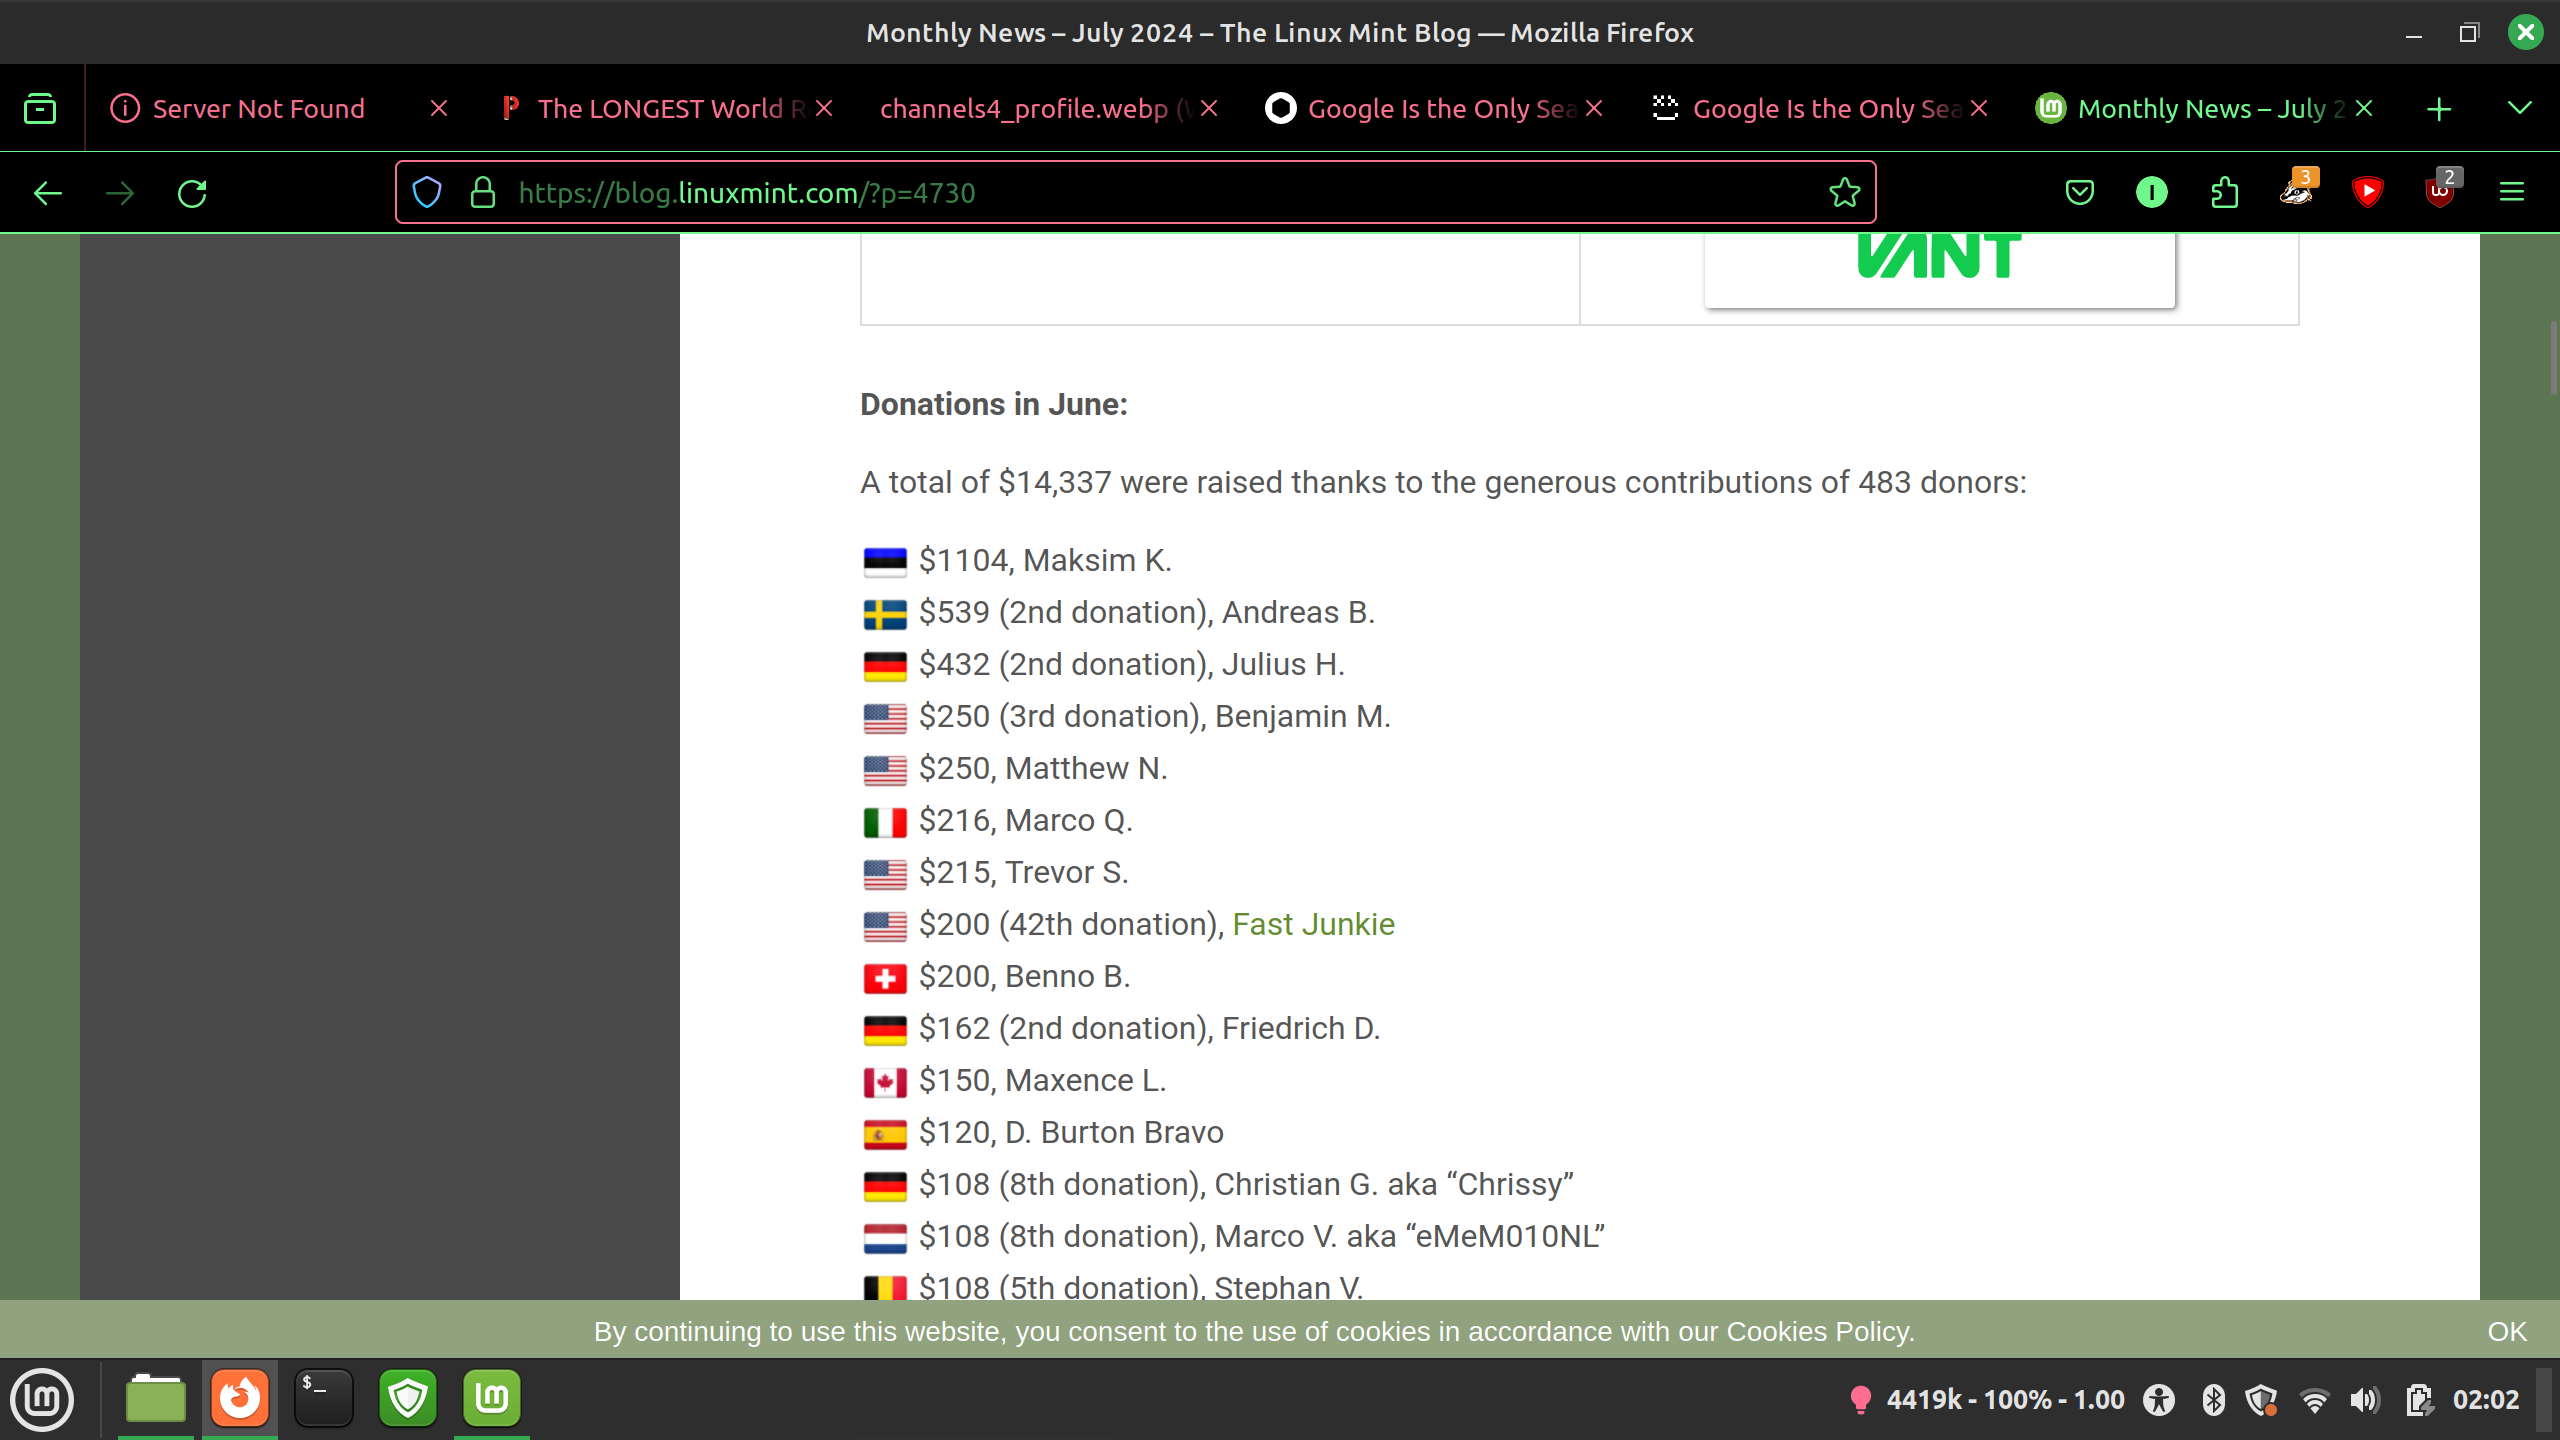Click the $250 Benjamin M. donation entry

(1155, 716)
